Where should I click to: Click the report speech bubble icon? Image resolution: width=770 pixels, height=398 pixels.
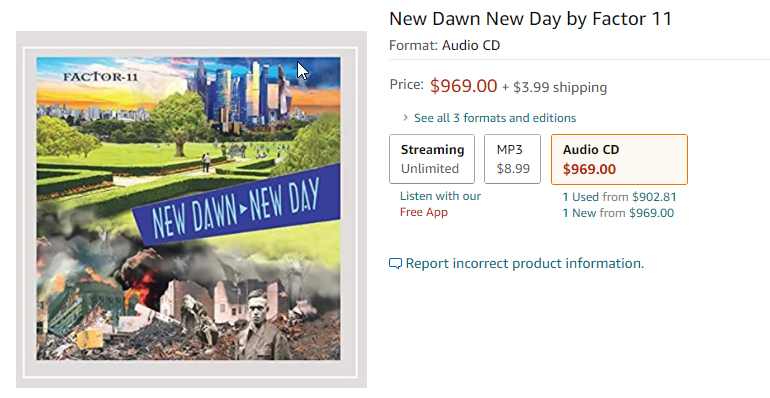coord(395,264)
